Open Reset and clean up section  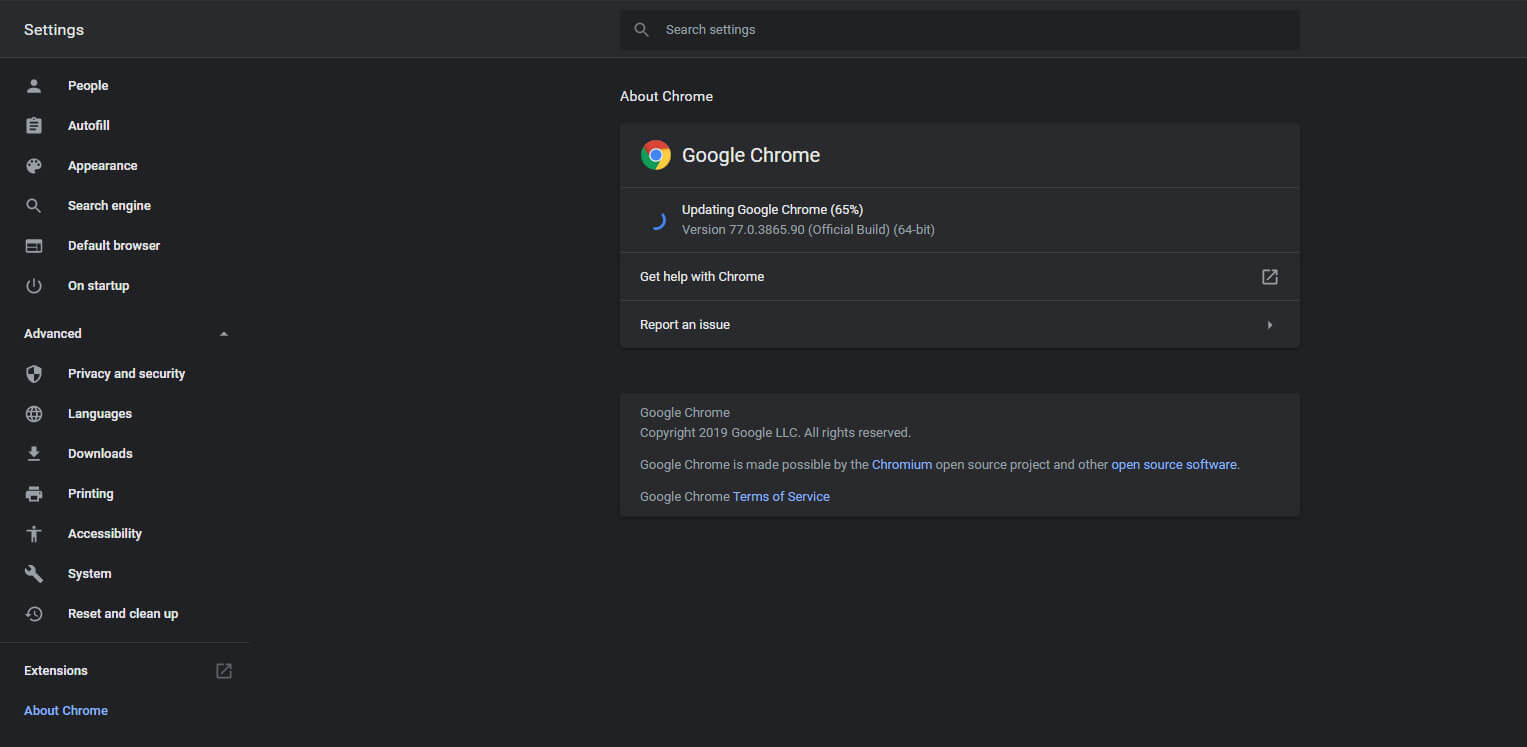[124, 614]
